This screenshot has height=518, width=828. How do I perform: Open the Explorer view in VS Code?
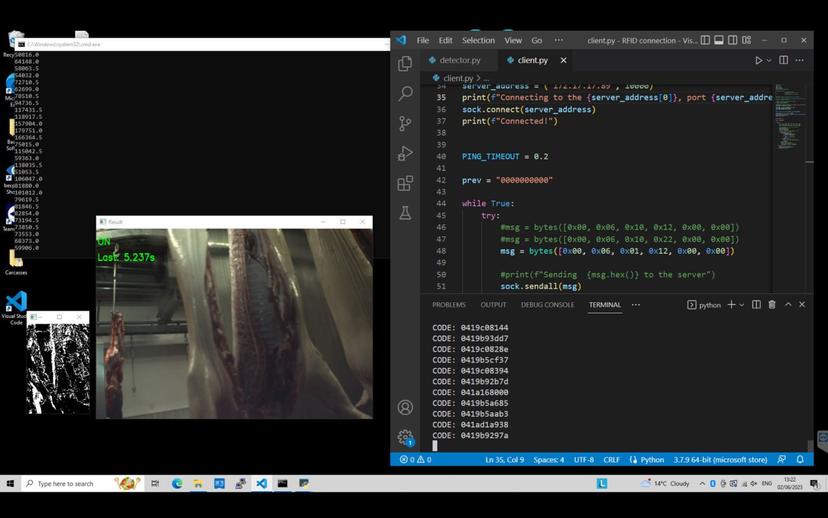click(x=405, y=63)
